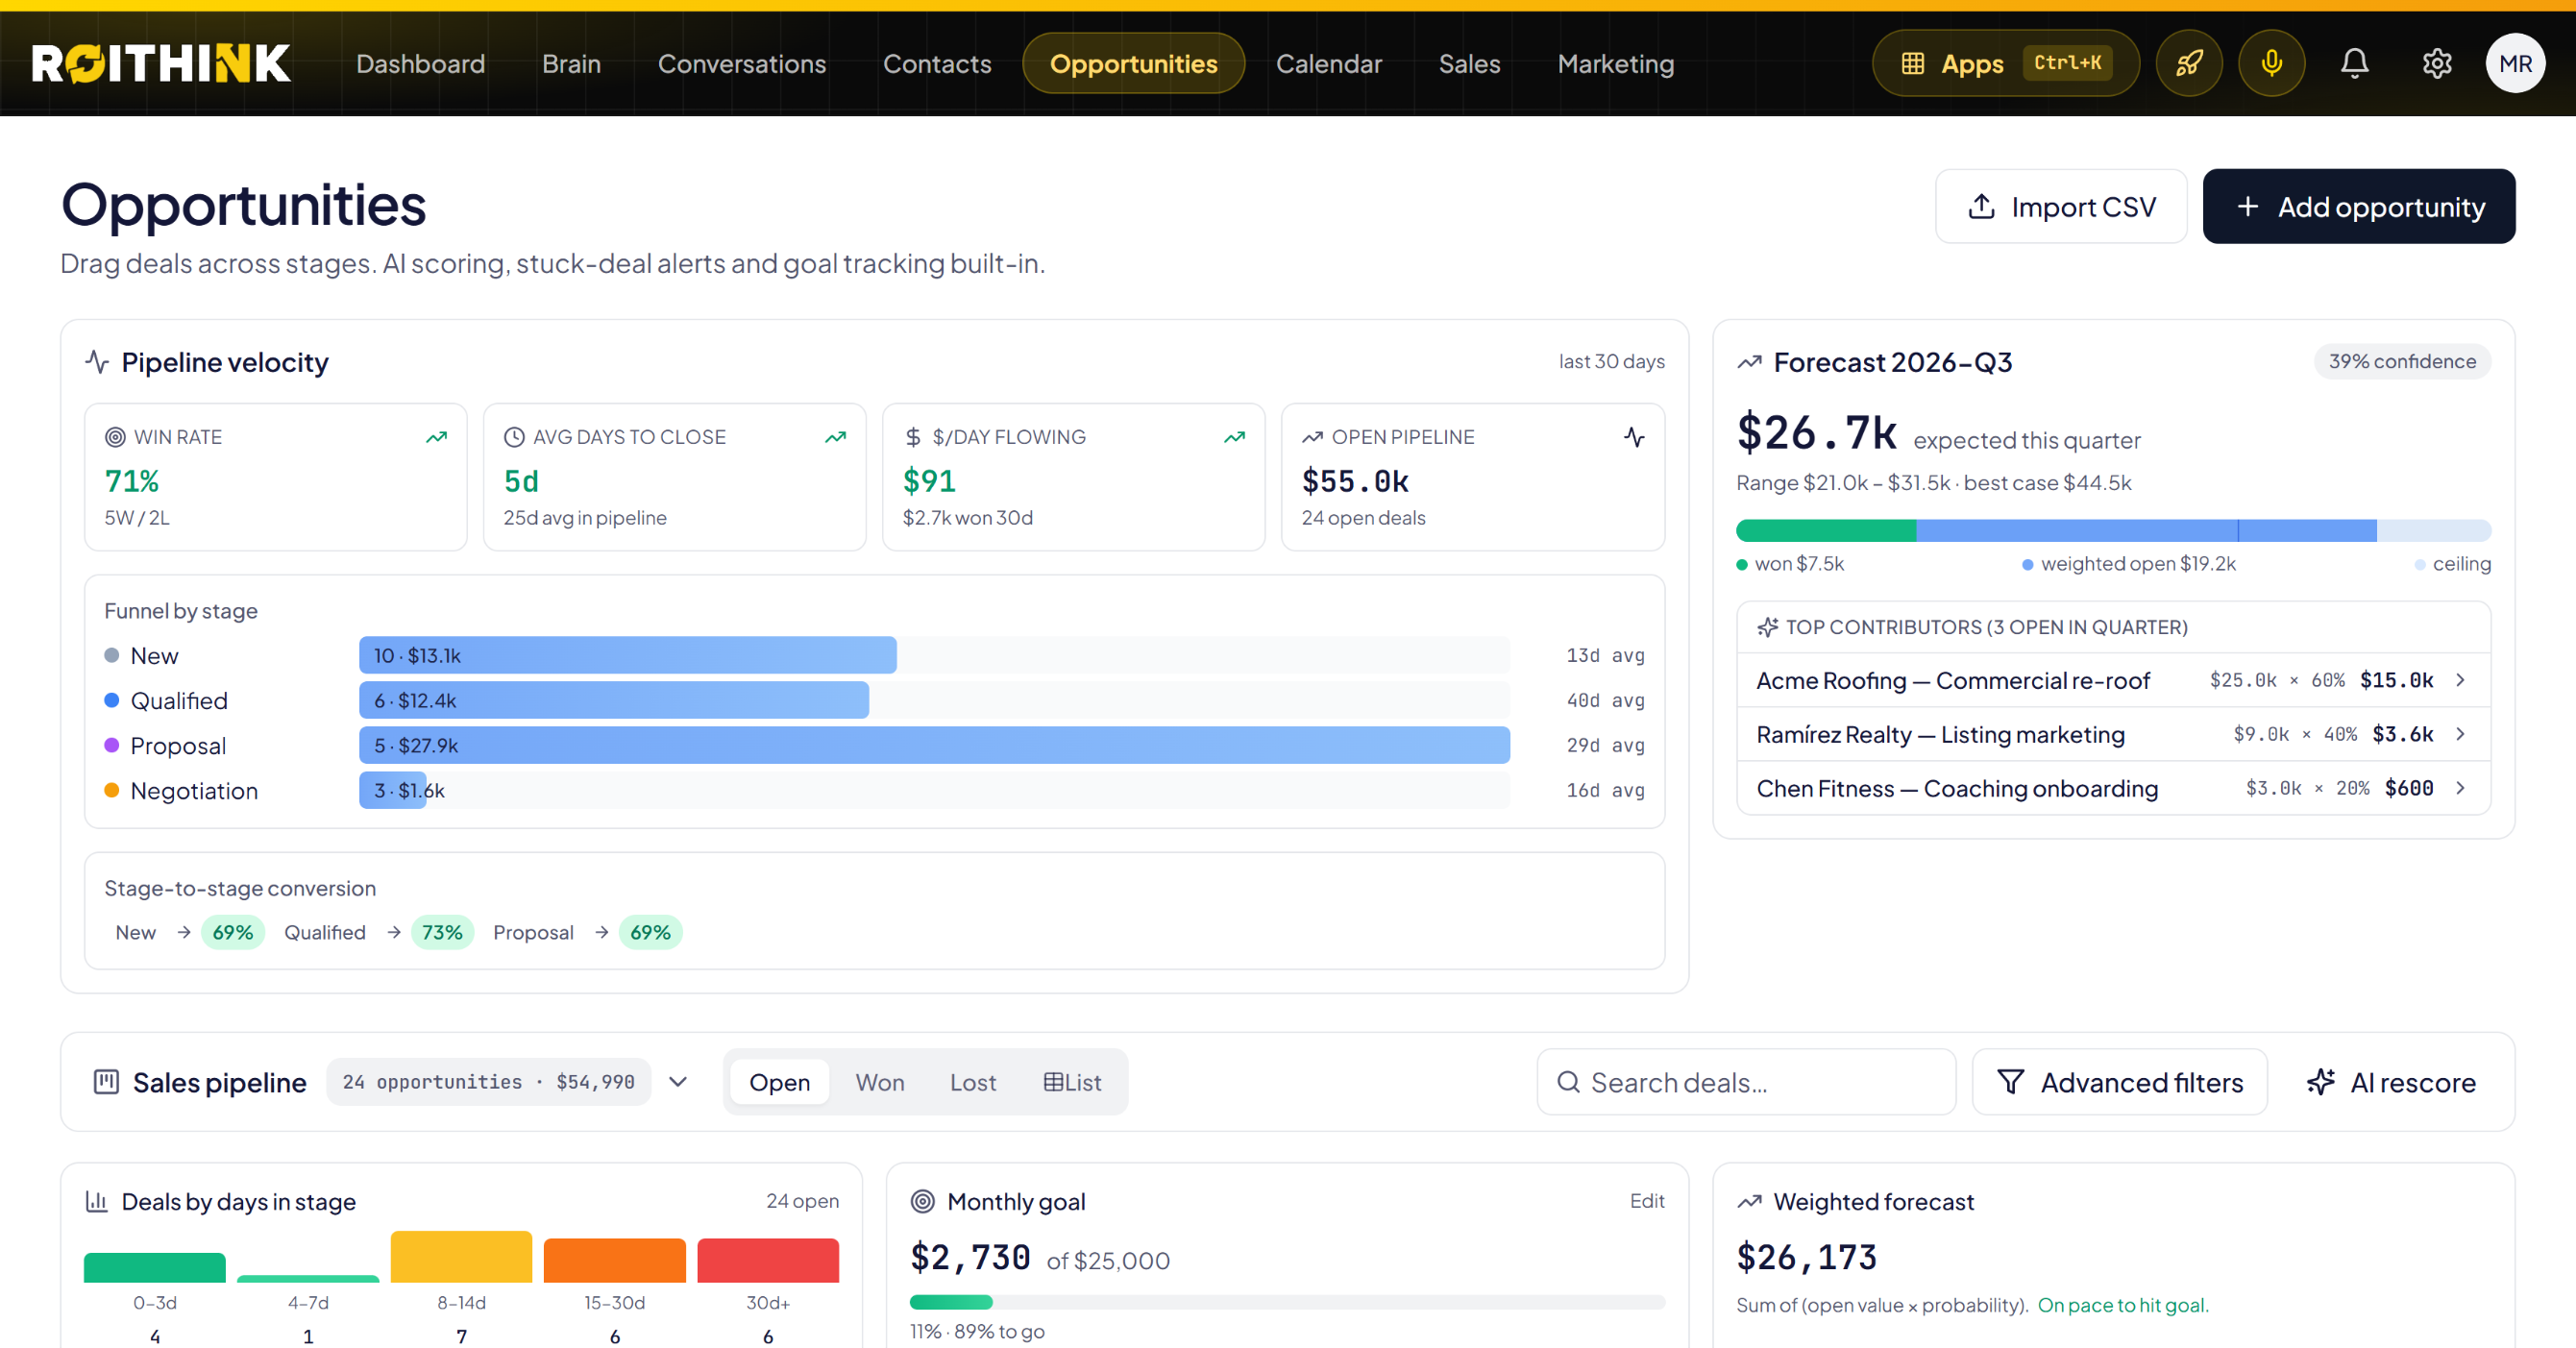Image resolution: width=2576 pixels, height=1348 pixels.
Task: Click the Import CSV upload icon
Action: click(x=1981, y=206)
